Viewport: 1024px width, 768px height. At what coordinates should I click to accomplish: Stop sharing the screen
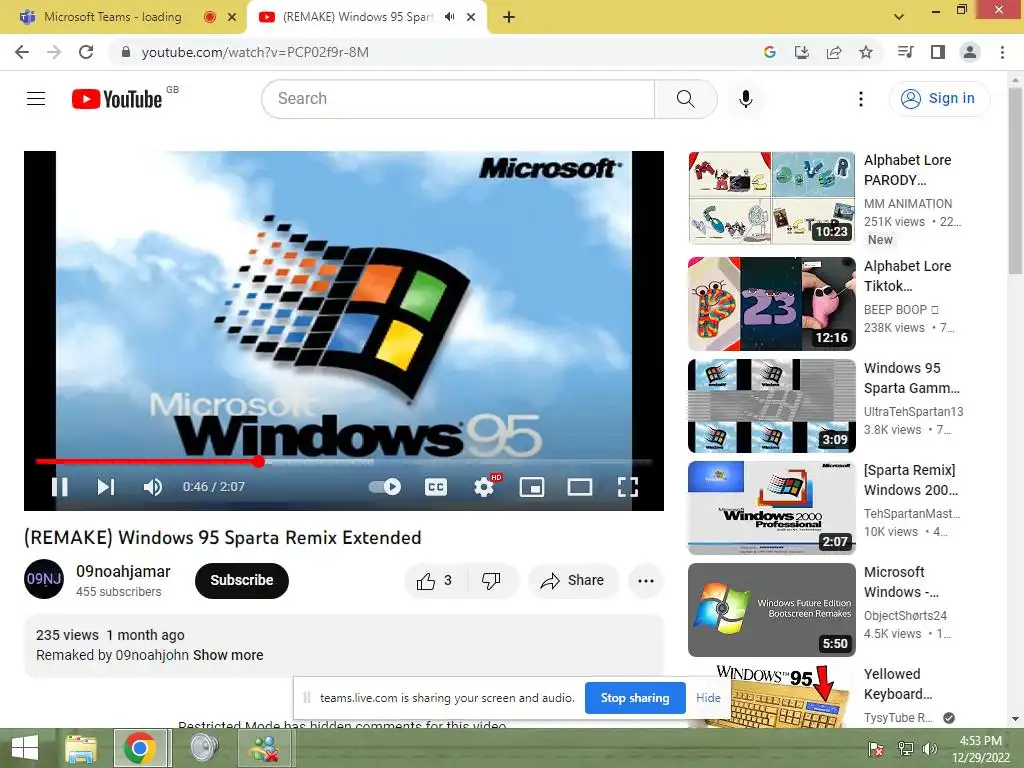635,698
